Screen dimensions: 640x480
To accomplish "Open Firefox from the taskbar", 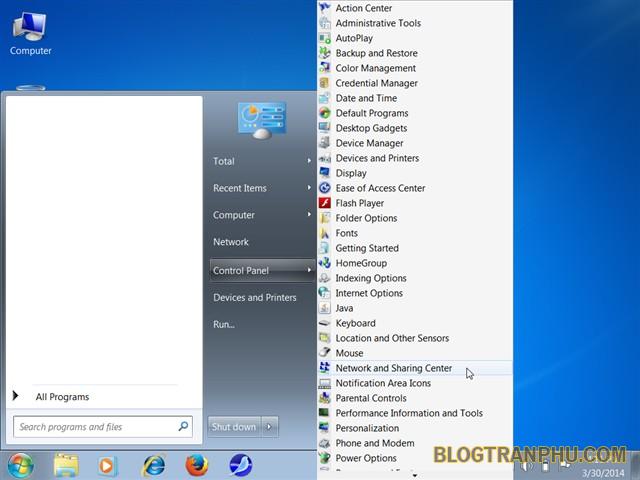I will click(x=197, y=465).
